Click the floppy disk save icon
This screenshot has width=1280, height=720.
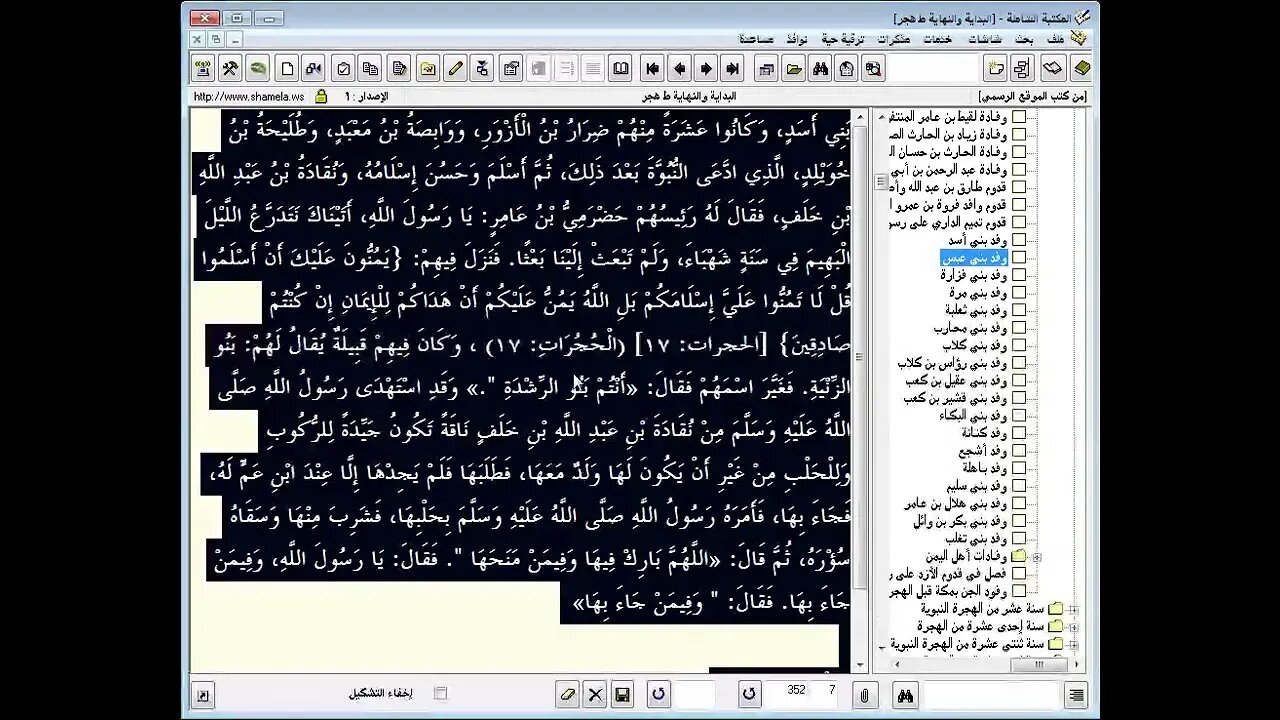[622, 694]
